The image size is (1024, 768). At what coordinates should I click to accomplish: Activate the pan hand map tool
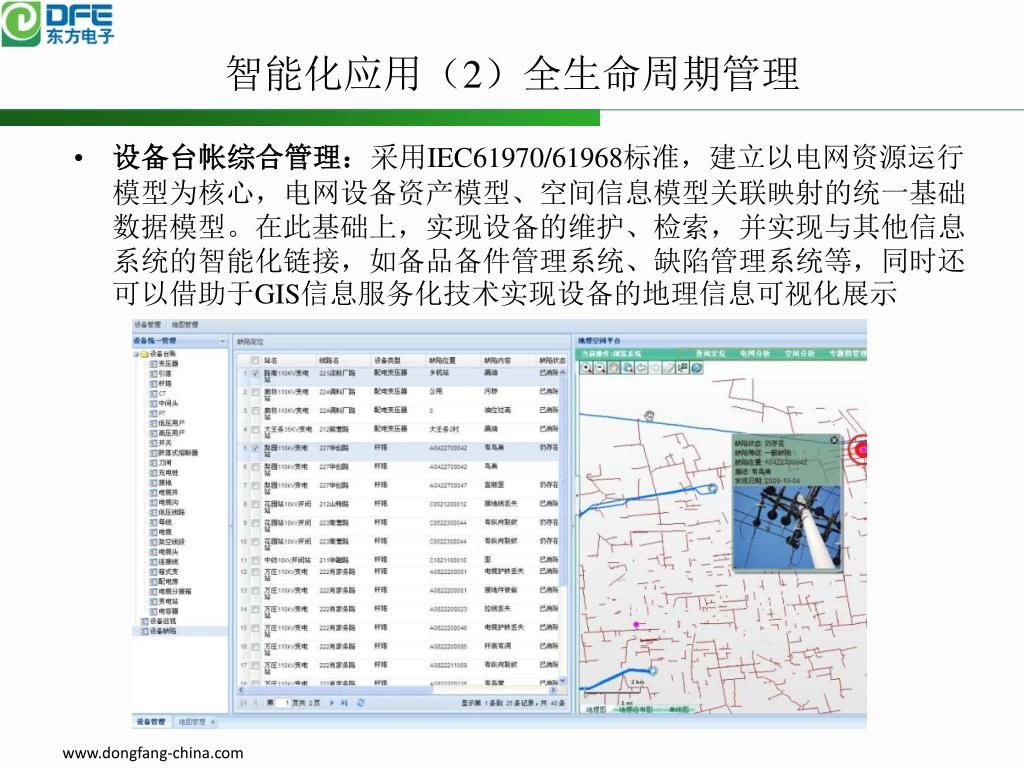click(x=614, y=368)
